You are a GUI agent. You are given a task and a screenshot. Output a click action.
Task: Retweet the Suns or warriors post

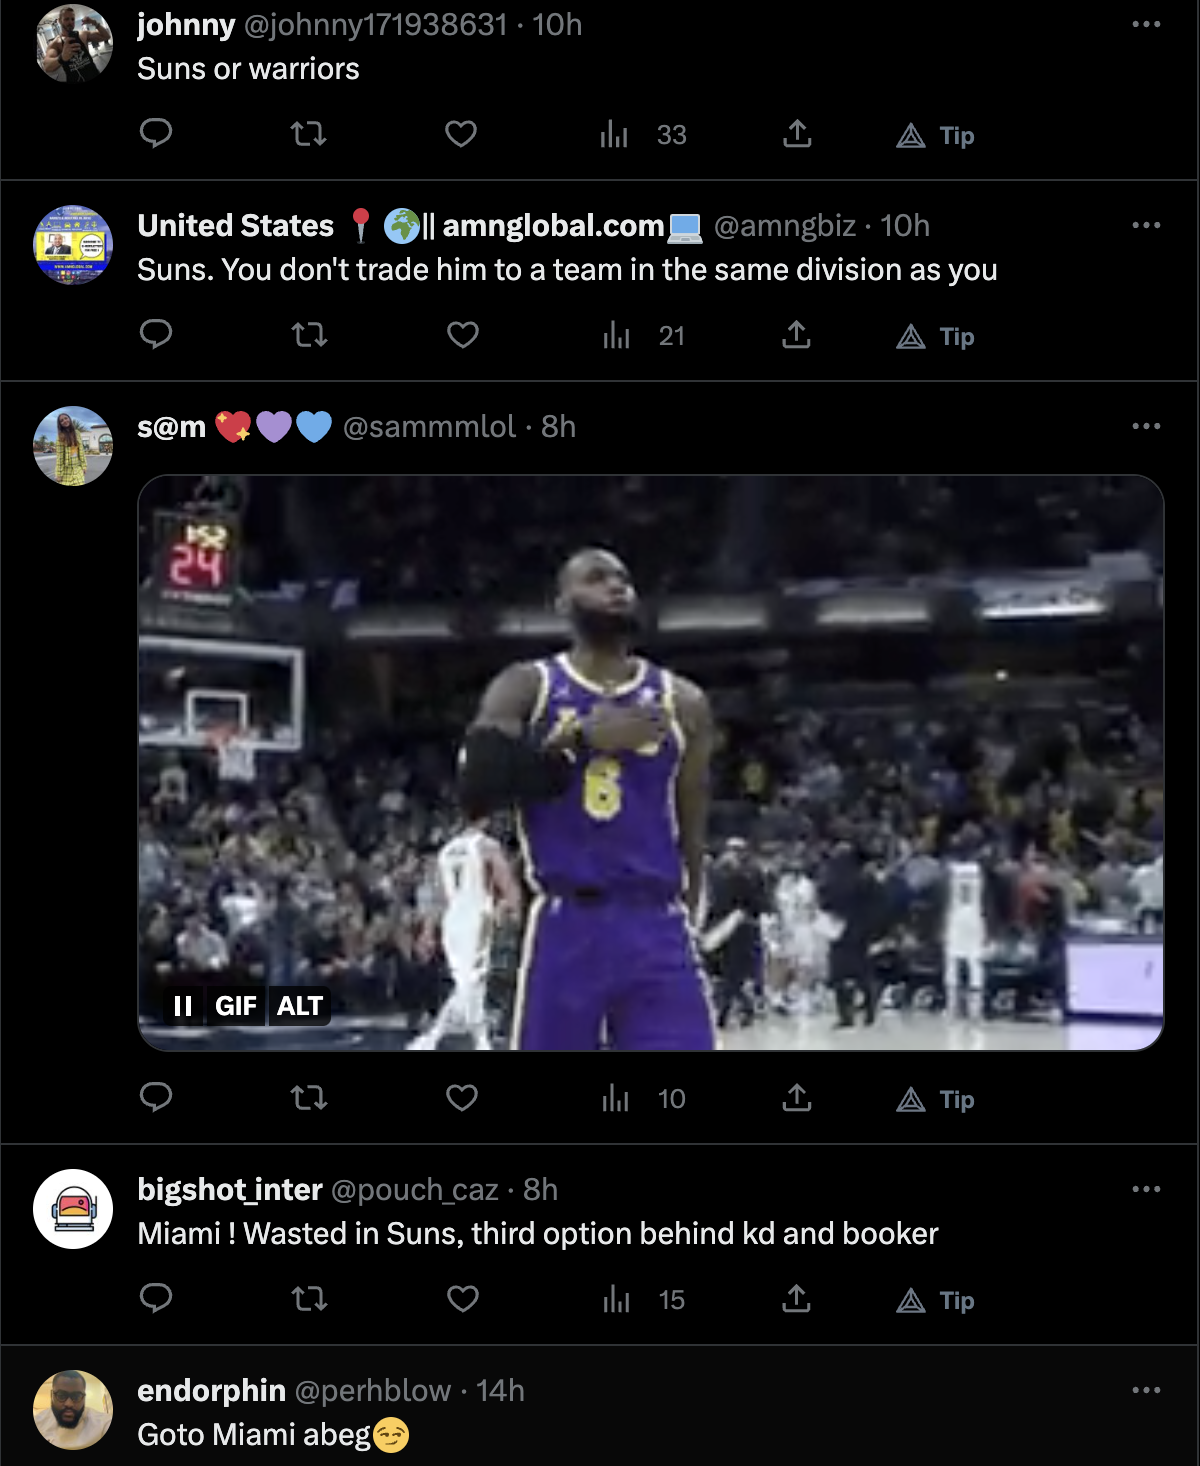pos(310,136)
